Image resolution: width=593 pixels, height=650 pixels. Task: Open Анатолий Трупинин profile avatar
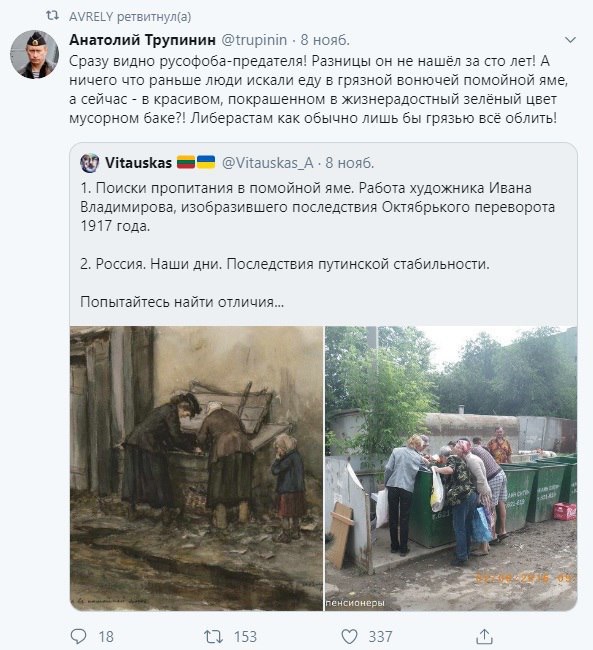34,54
